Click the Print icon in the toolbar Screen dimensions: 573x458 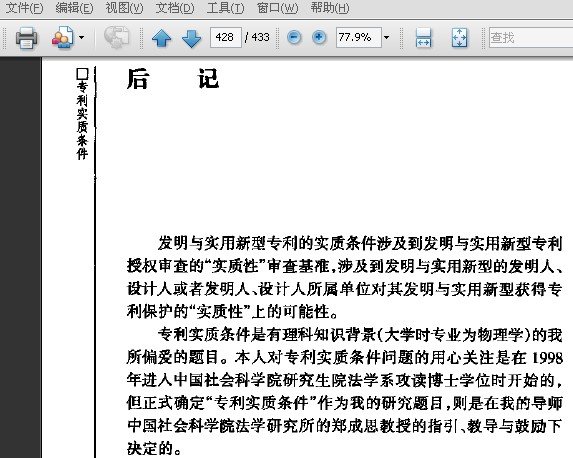tap(26, 37)
